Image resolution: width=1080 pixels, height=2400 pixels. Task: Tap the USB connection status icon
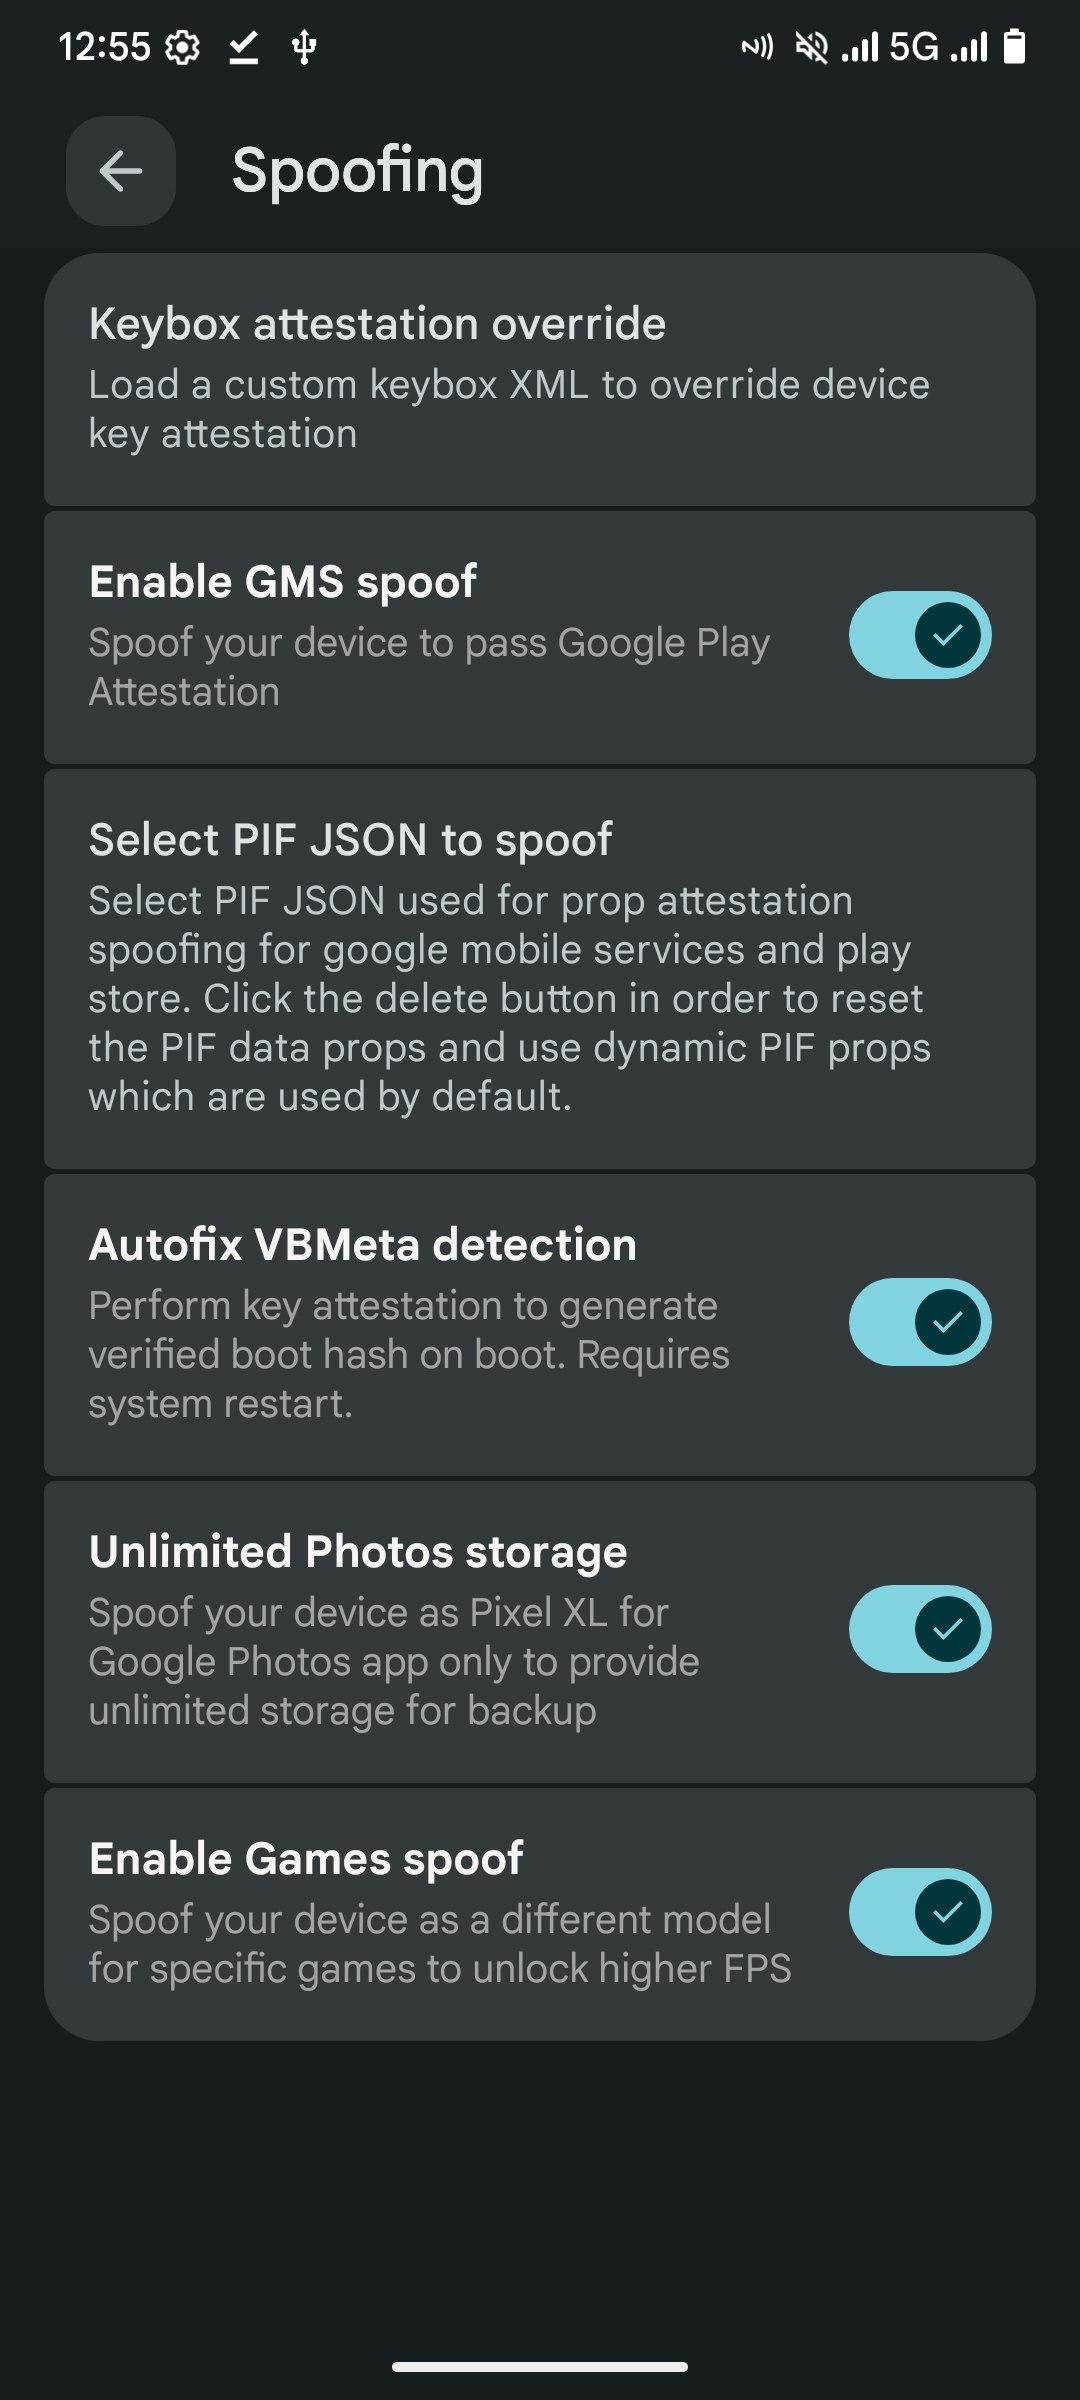click(304, 47)
